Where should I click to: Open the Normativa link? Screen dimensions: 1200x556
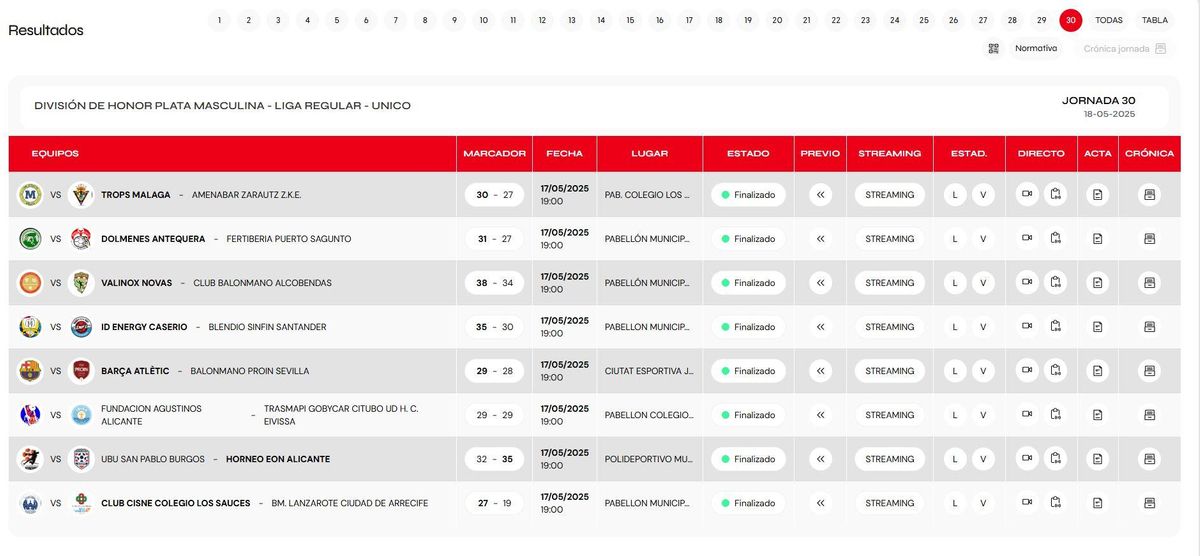pos(1036,48)
